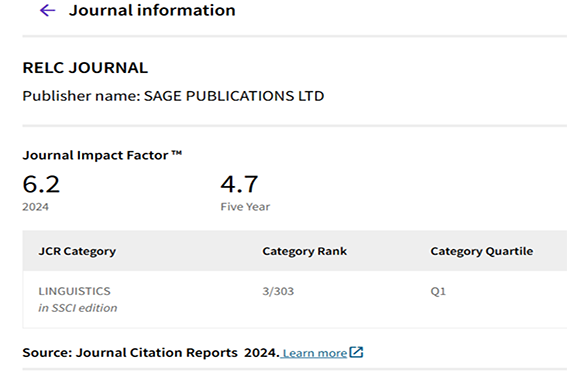Select the 3/303 rank value

tap(278, 291)
